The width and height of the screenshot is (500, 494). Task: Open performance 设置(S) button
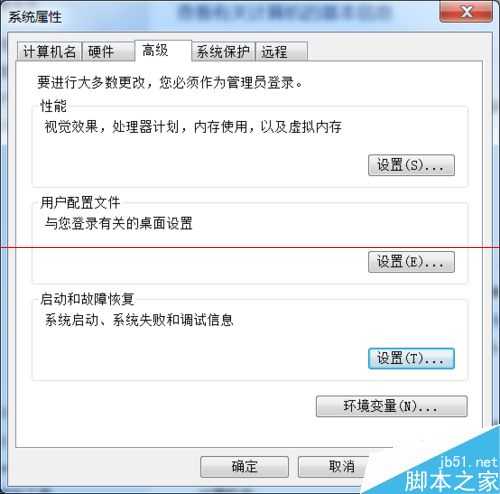click(x=411, y=165)
